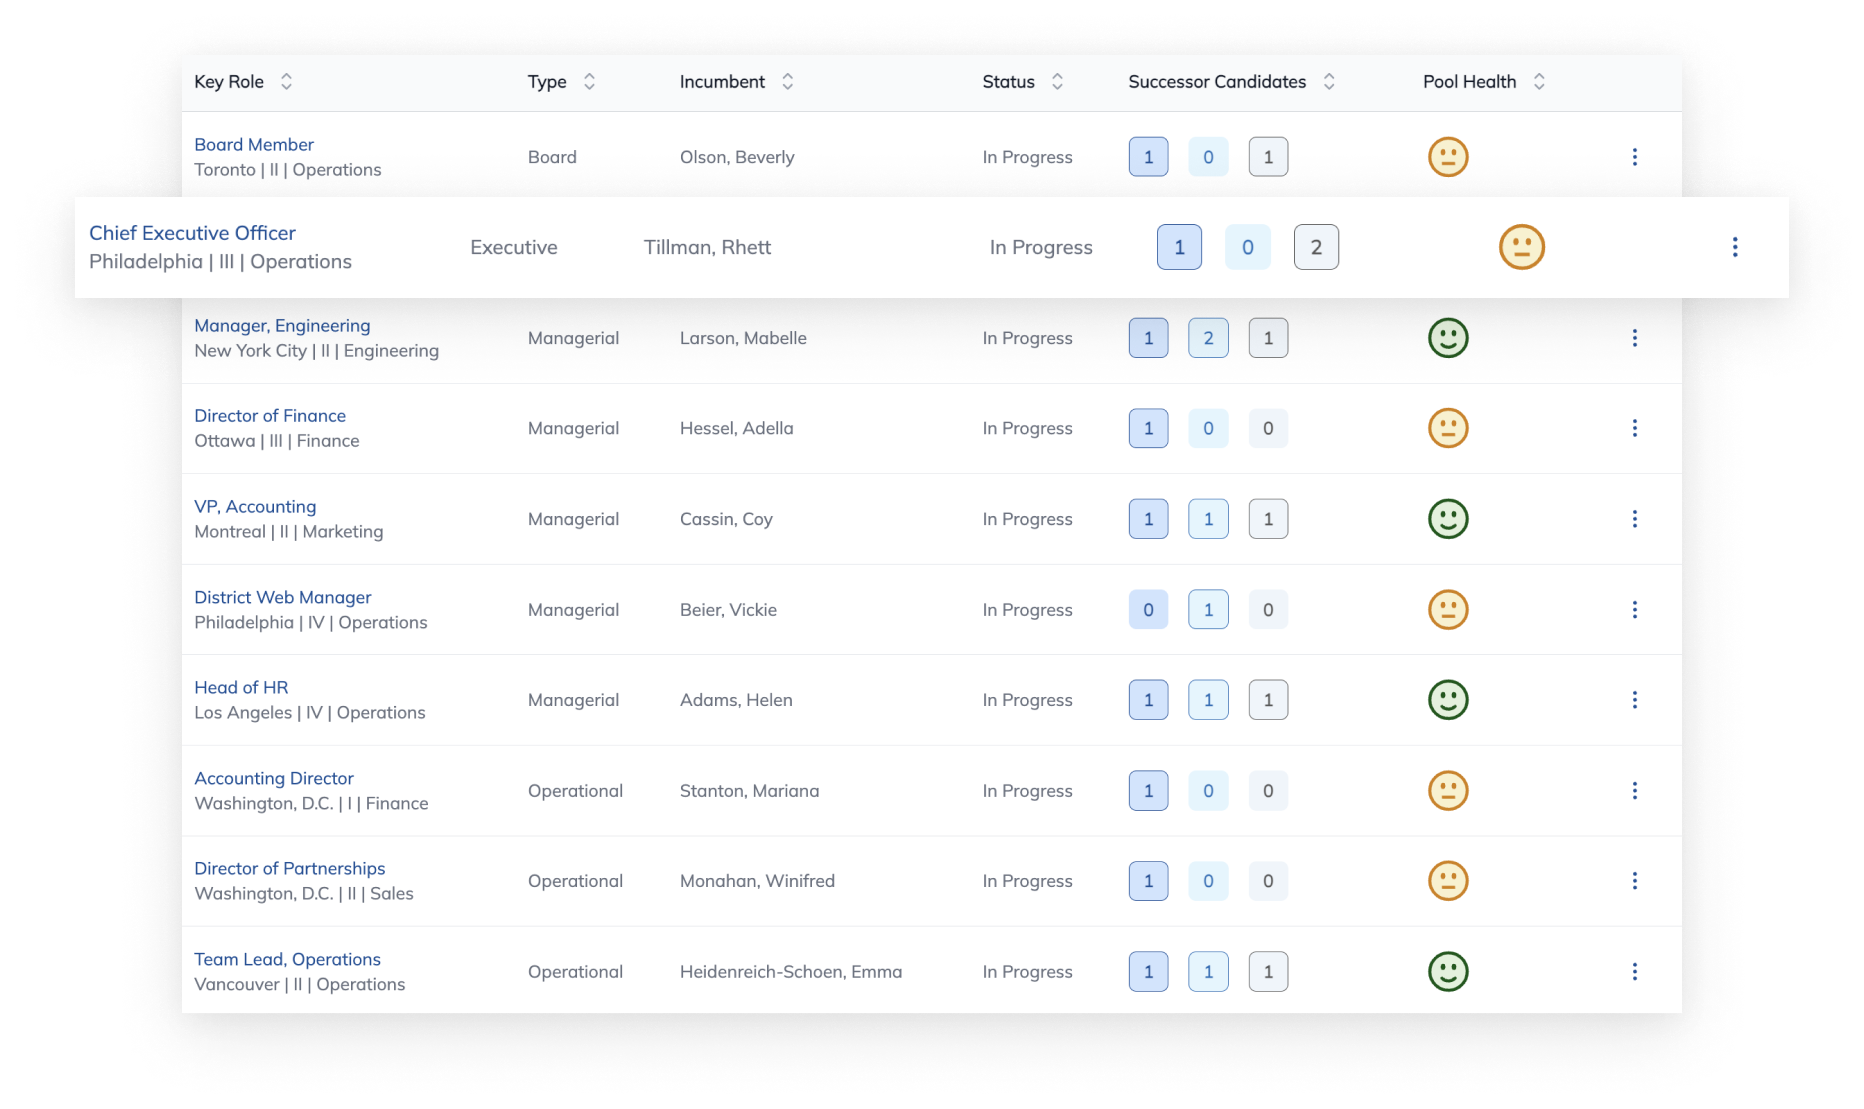The width and height of the screenshot is (1864, 1109).
Task: Click the Type column sort arrows
Action: click(x=589, y=82)
